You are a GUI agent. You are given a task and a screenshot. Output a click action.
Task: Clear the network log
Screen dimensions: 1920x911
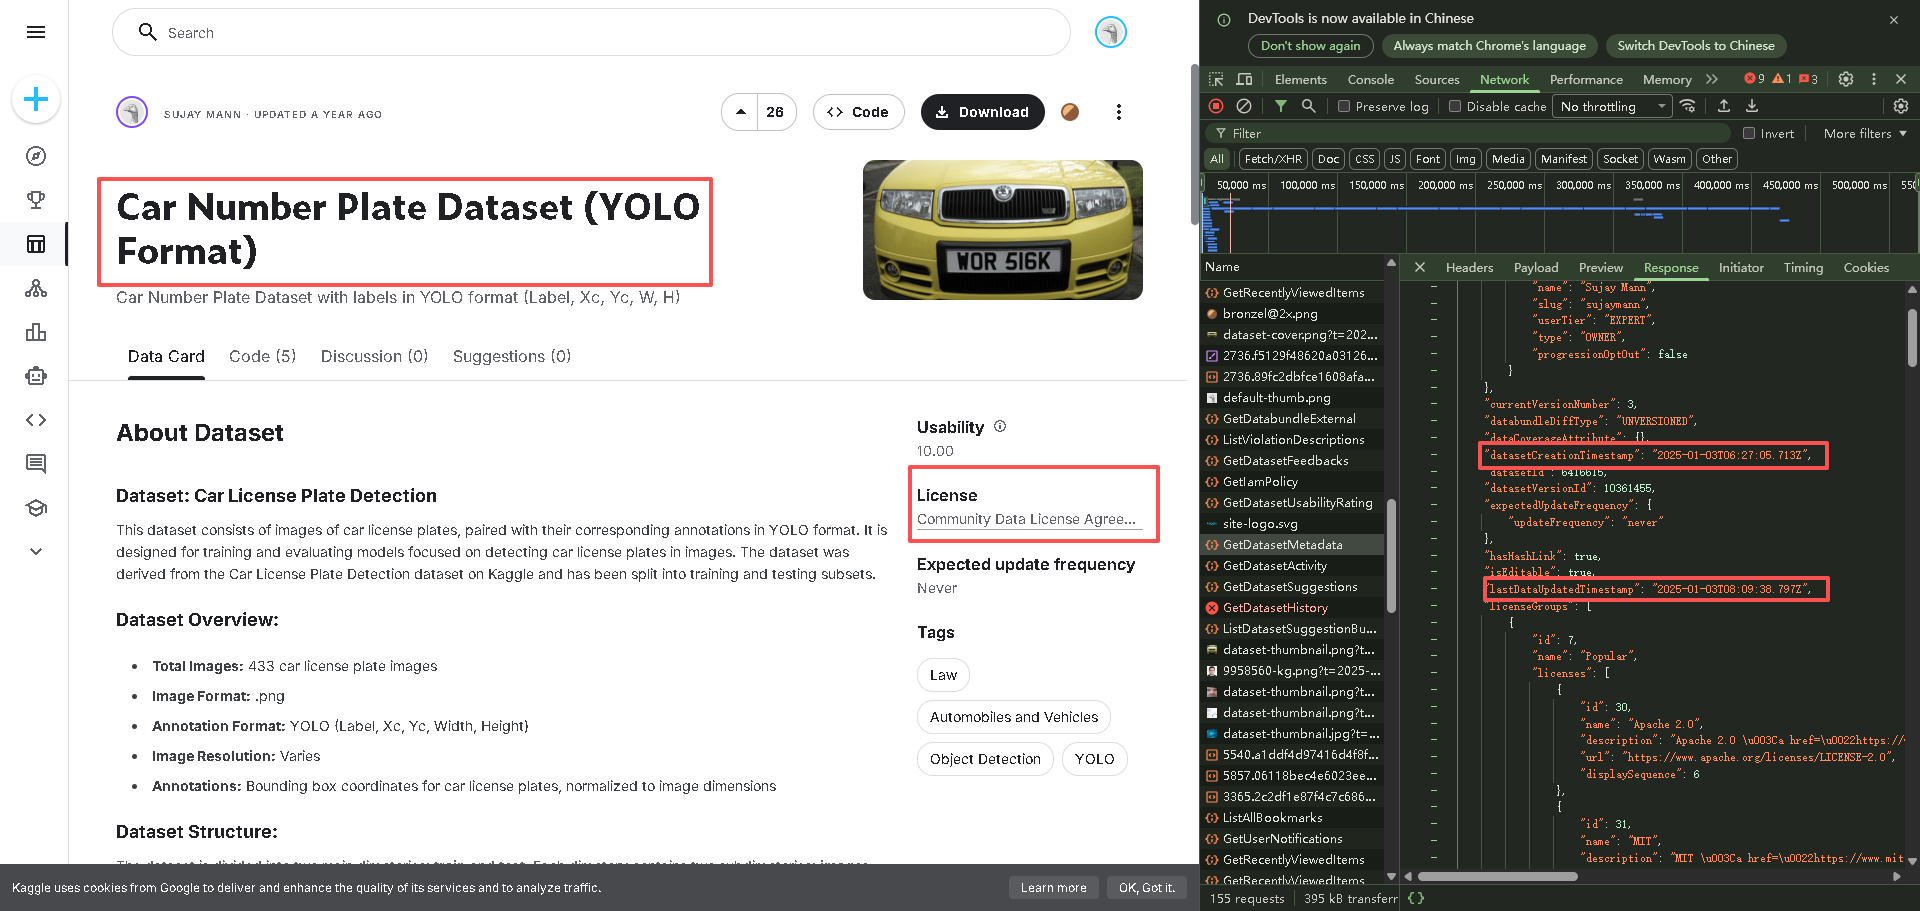(1244, 106)
